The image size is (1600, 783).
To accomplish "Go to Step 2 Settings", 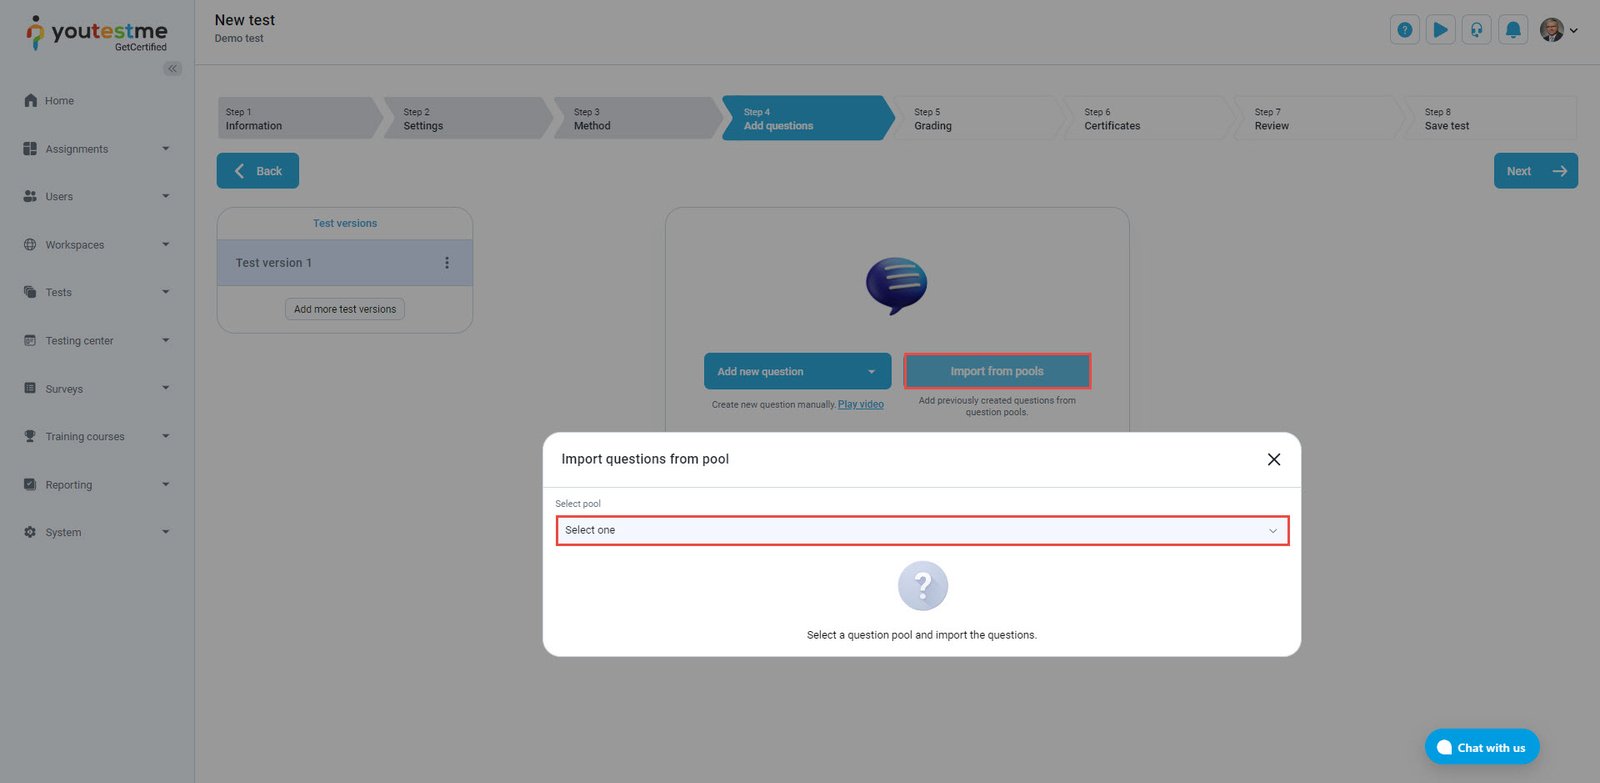I will tap(469, 119).
